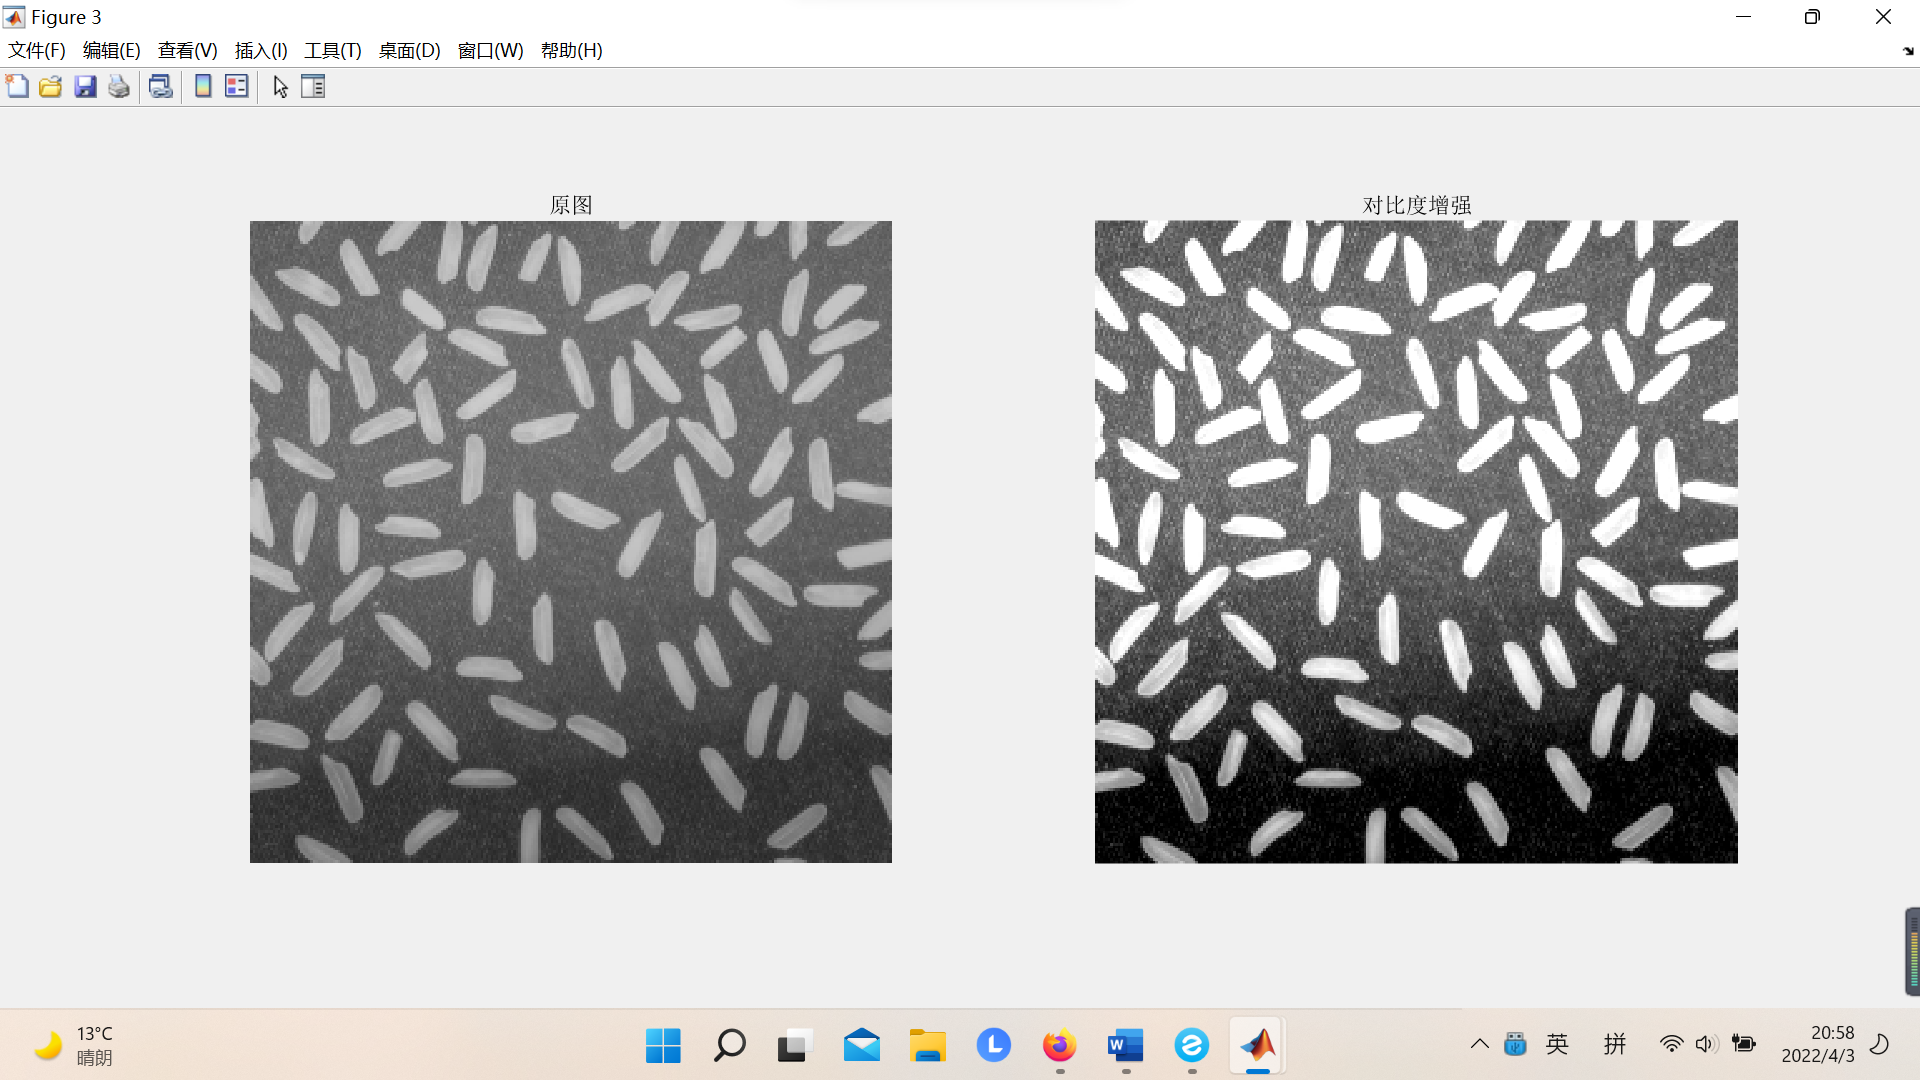Save figure with floppy disk icon
This screenshot has height=1080, width=1920.
coord(85,87)
